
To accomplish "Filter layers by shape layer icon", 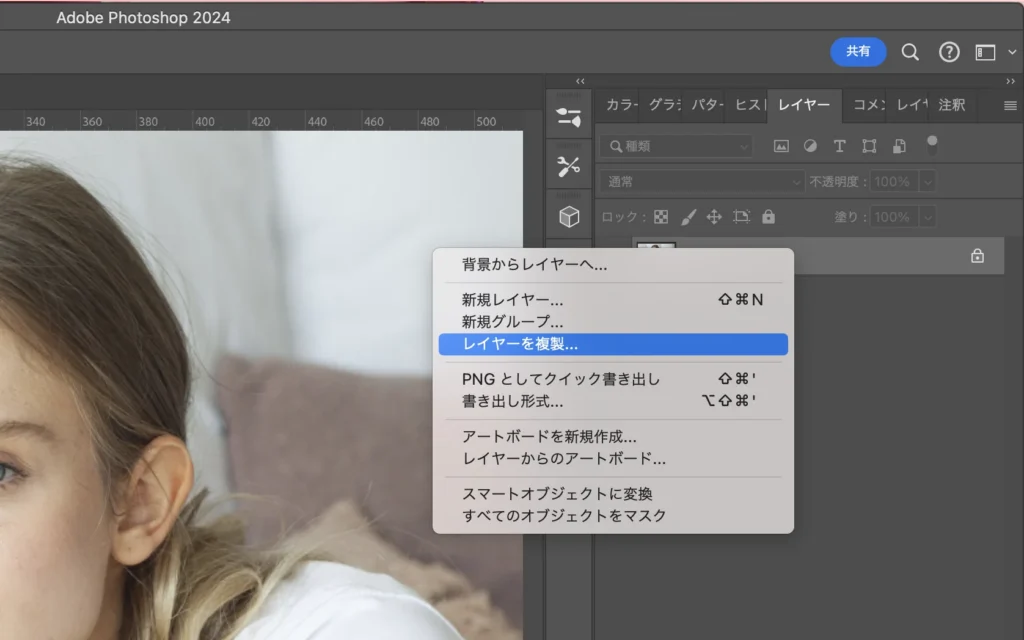I will [x=869, y=146].
